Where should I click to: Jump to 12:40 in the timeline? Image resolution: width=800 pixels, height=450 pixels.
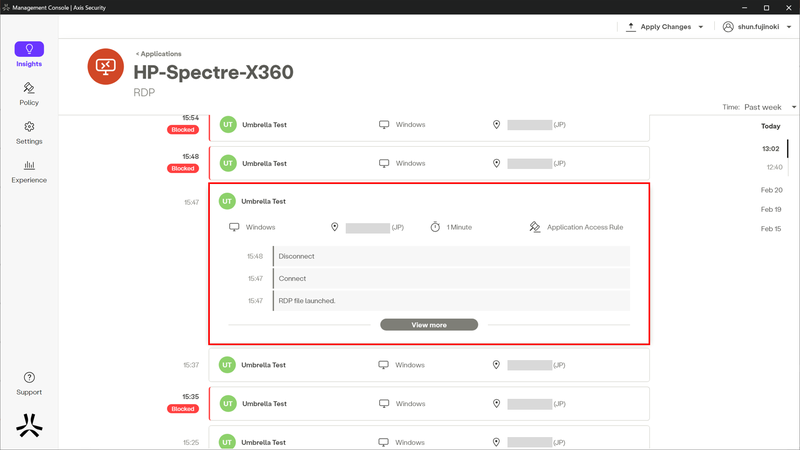point(774,167)
